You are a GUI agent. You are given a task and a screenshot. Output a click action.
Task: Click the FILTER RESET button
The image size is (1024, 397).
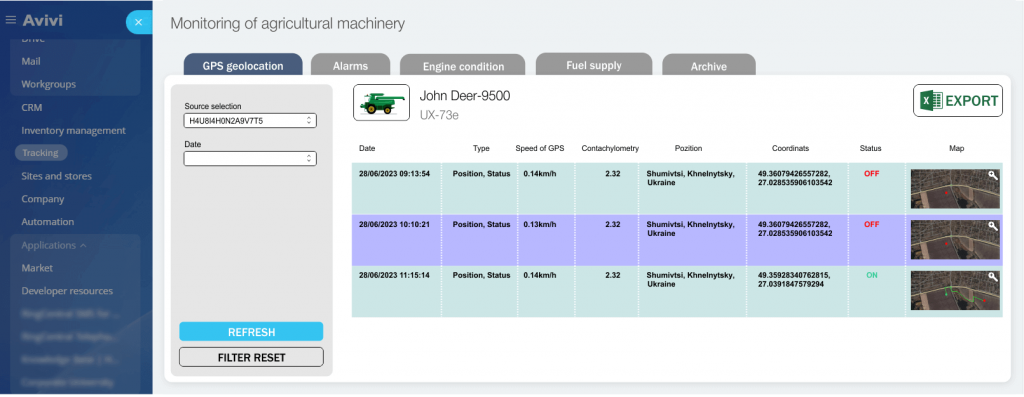click(251, 357)
